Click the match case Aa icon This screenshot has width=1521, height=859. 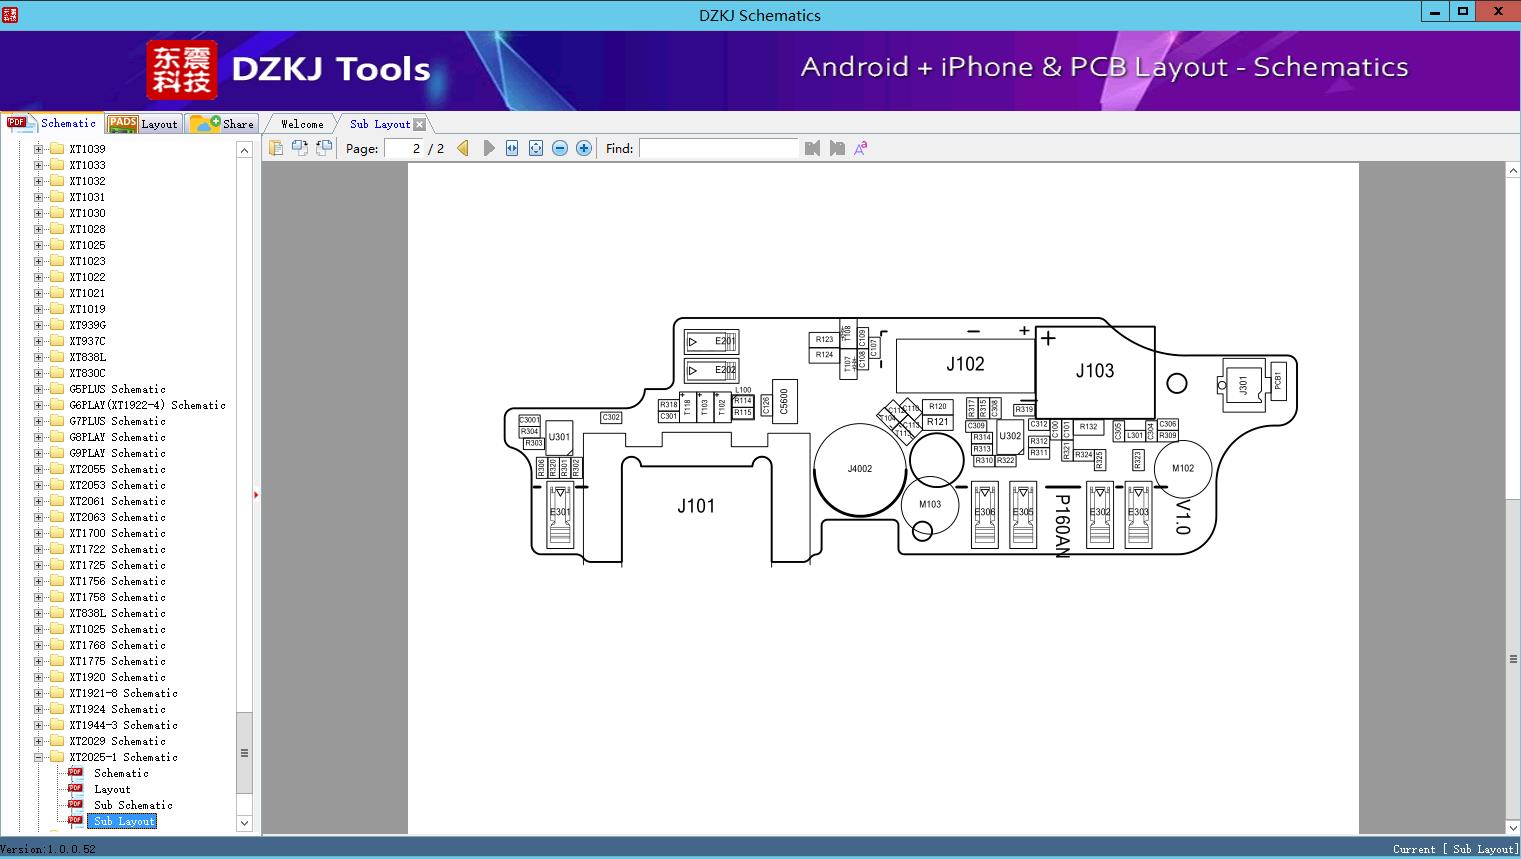861,148
